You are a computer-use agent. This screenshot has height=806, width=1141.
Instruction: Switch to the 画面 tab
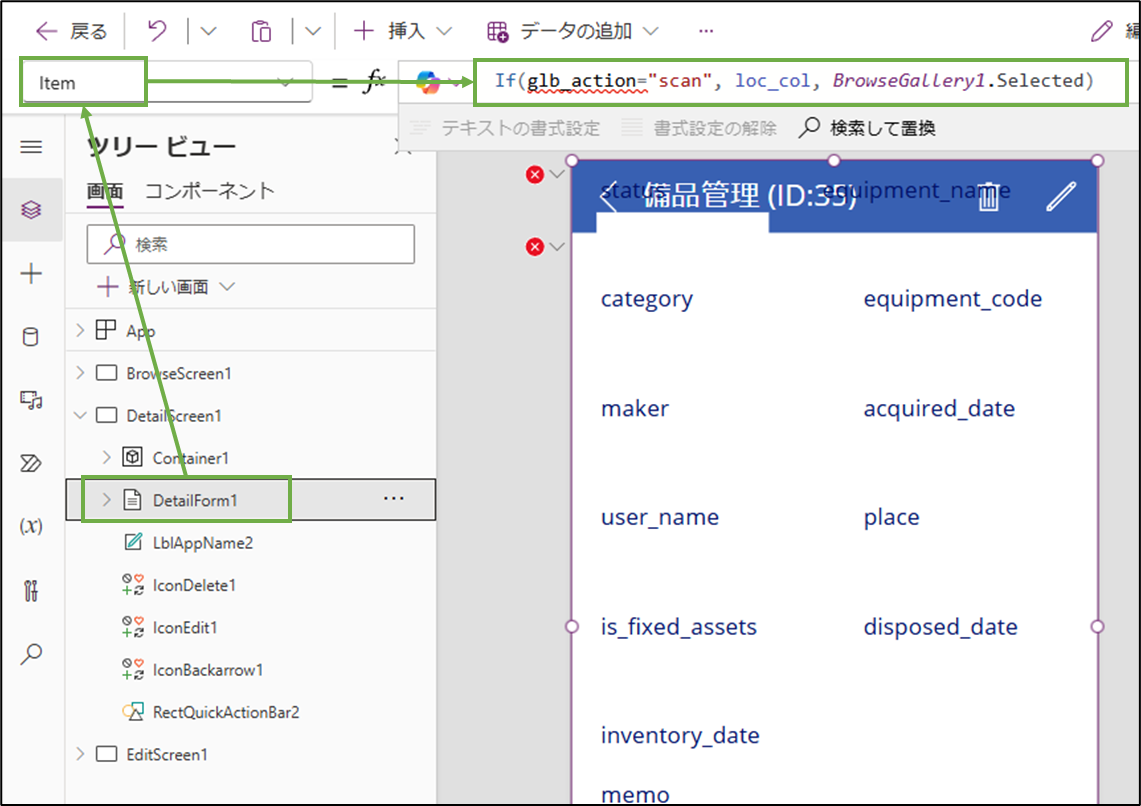click(105, 191)
